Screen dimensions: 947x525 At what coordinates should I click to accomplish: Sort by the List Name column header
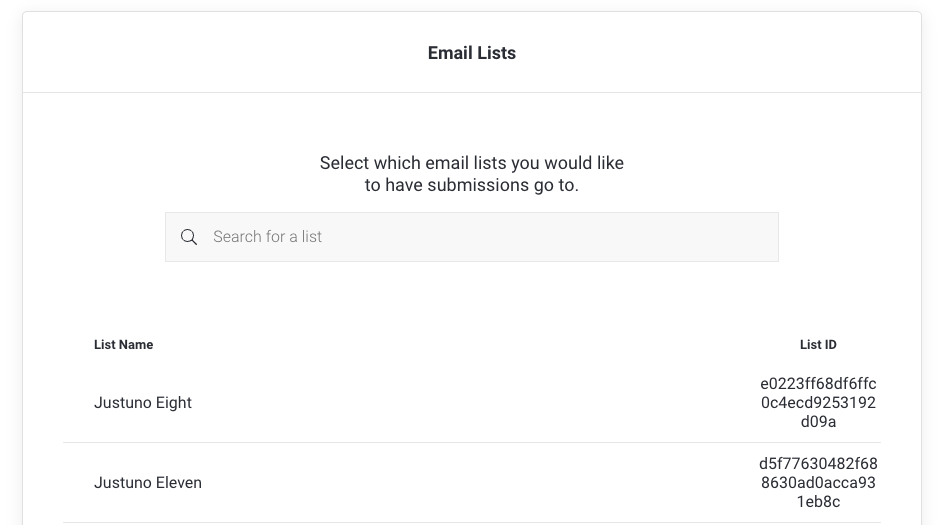123,345
